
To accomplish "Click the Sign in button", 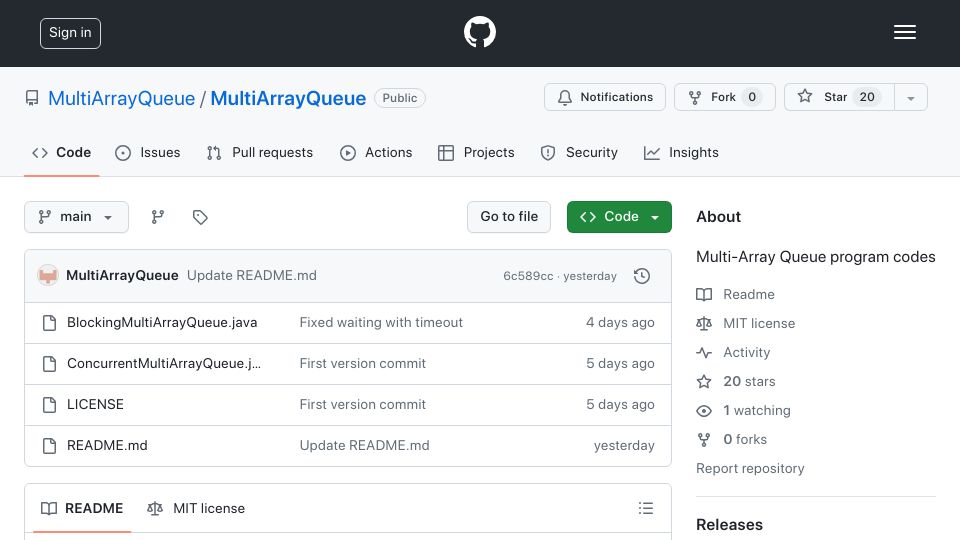I will coord(70,33).
